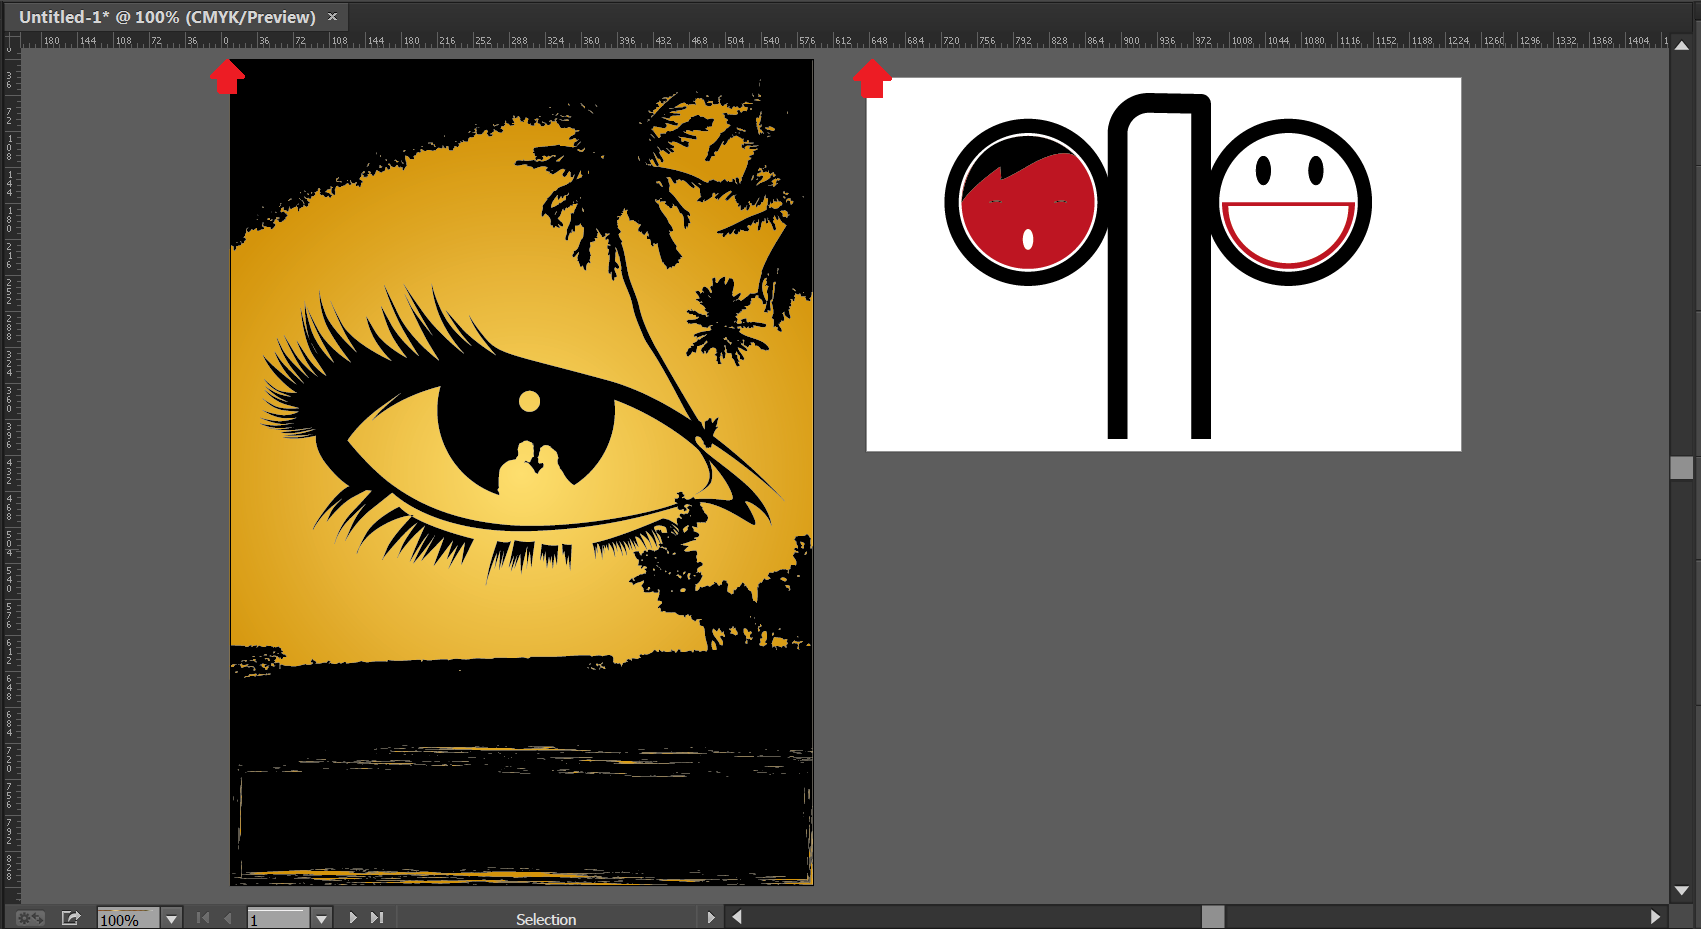
Task: Click the horizontal ruler at mark 504
Action: pyautogui.click(x=736, y=41)
